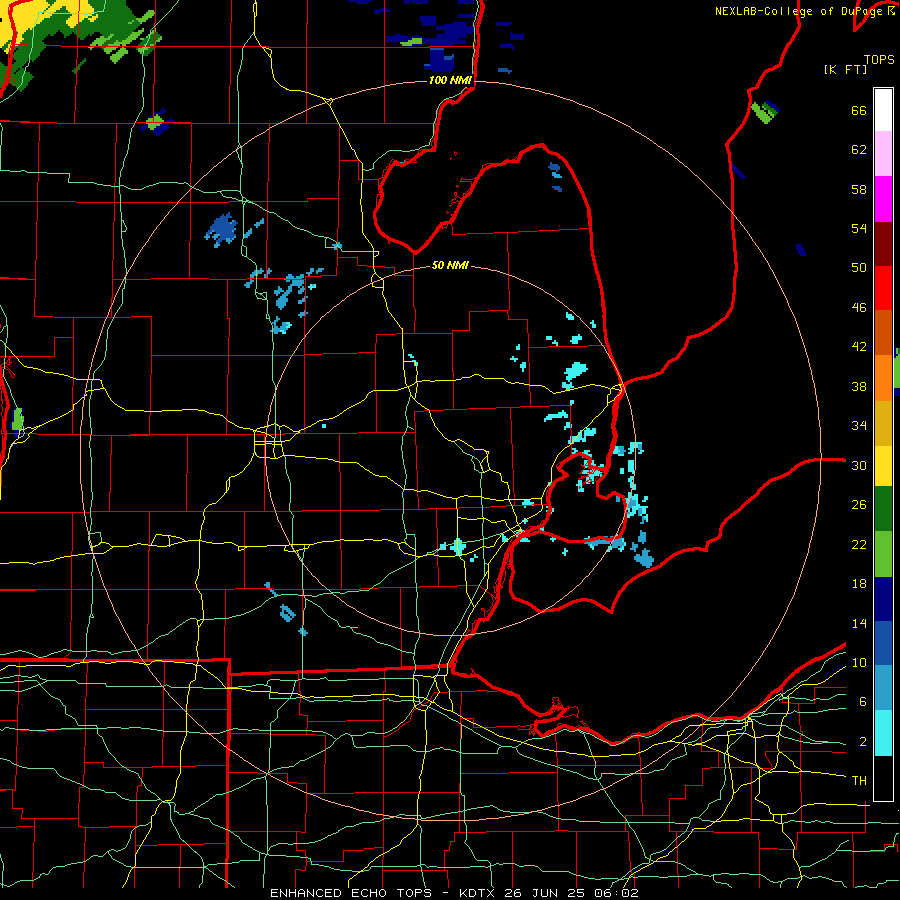Click the 34 scale value
The height and width of the screenshot is (900, 900).
[859, 426]
